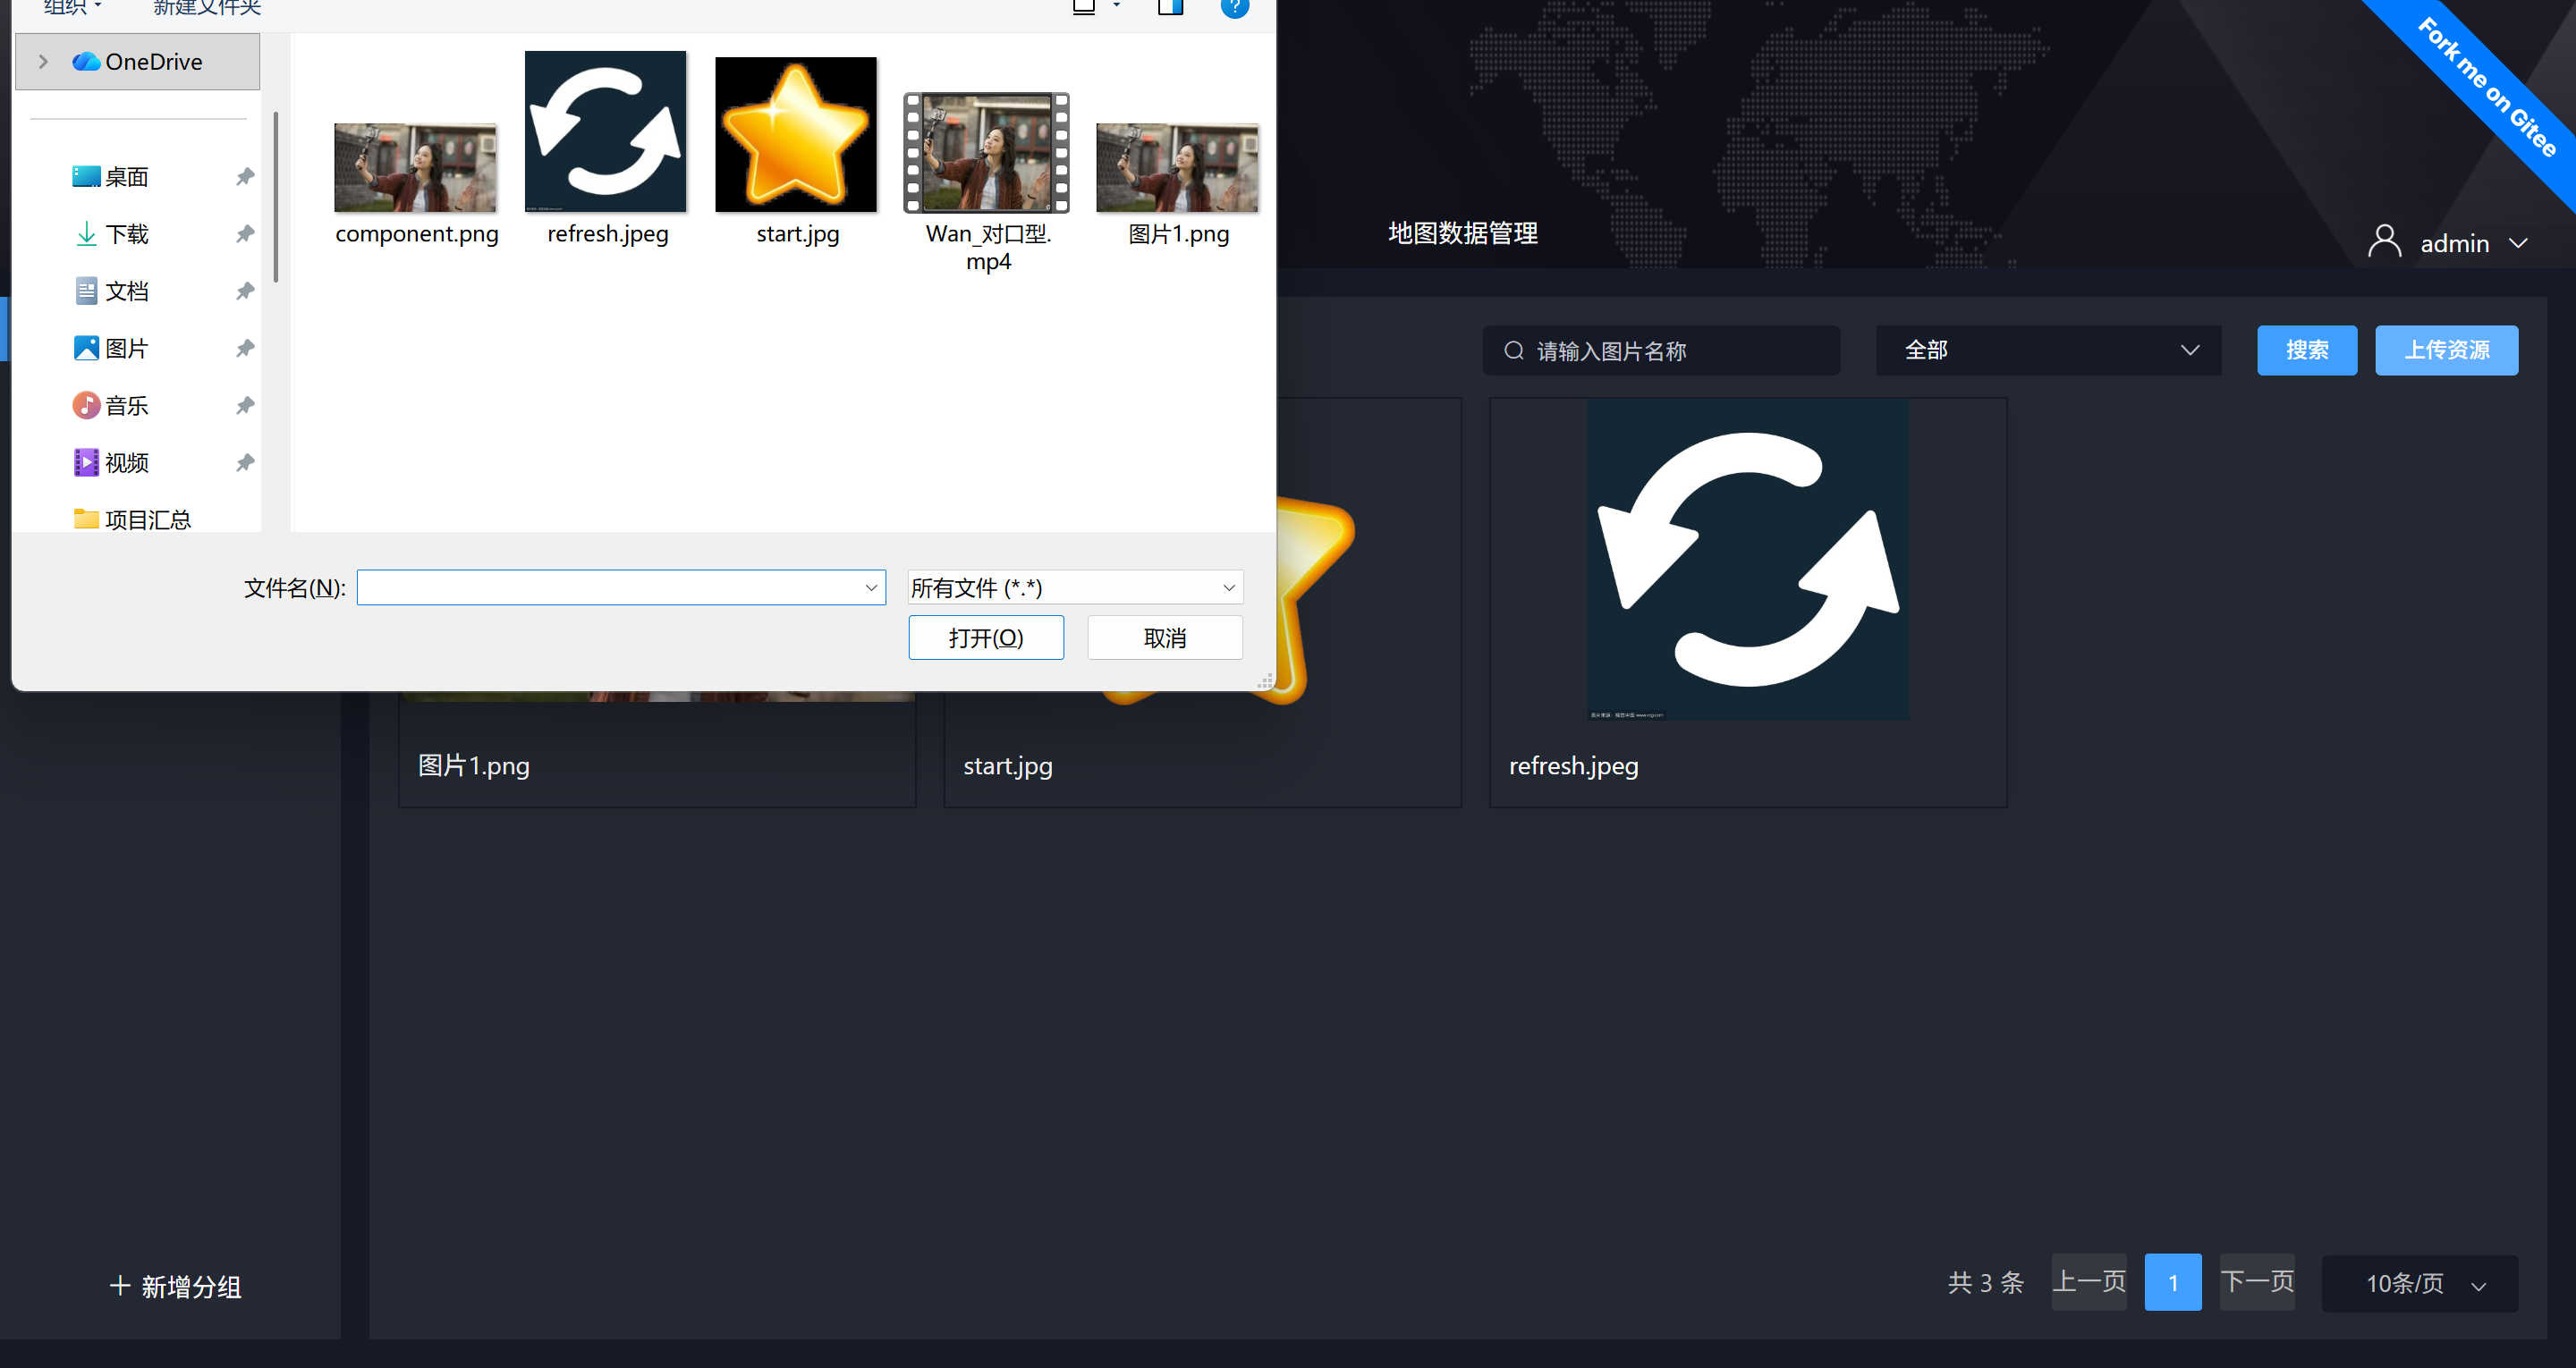This screenshot has width=2576, height=1368.
Task: Click the 图片 pictures folder icon
Action: point(86,349)
